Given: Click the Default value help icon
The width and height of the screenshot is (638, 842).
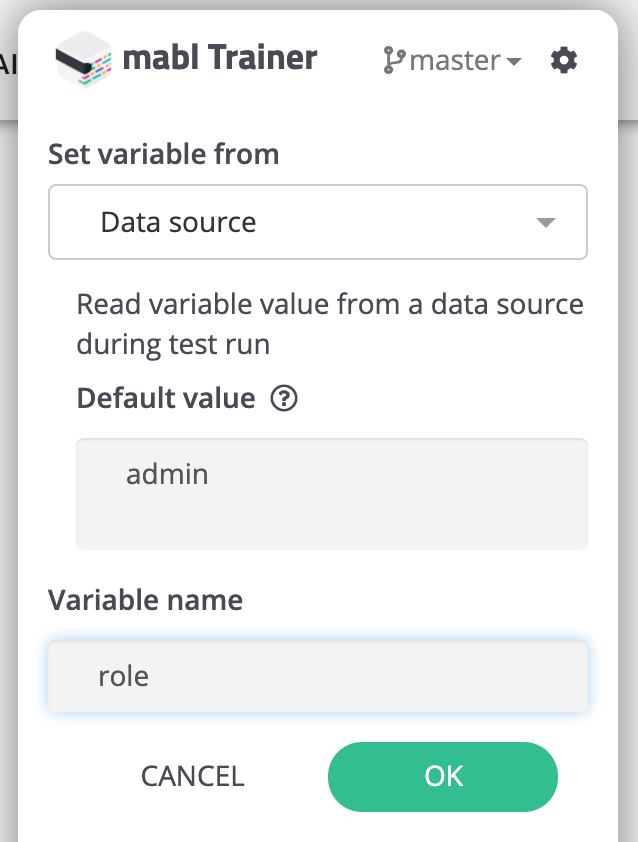Looking at the screenshot, I should pyautogui.click(x=285, y=399).
